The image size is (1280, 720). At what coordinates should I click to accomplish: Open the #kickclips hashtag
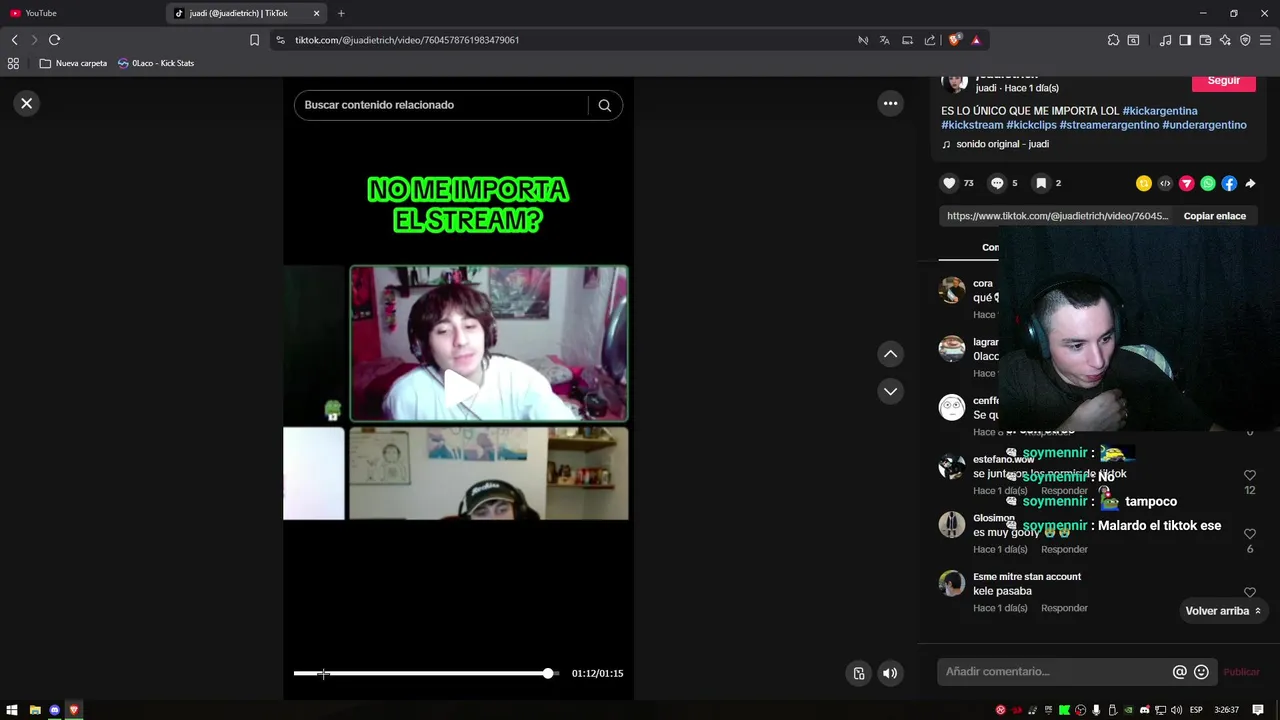click(1031, 125)
